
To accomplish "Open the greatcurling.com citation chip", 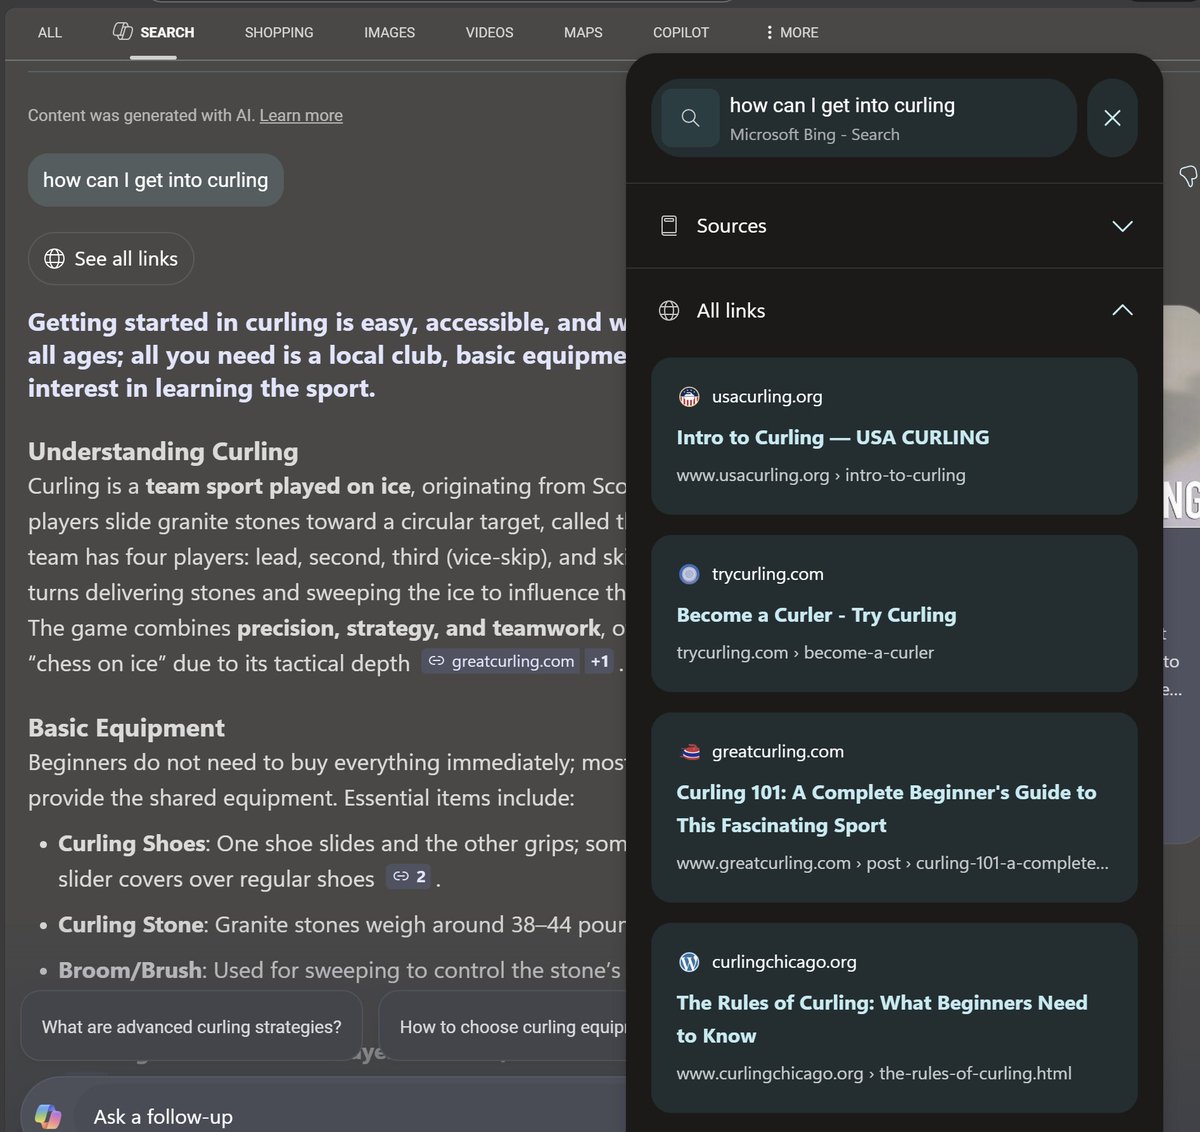I will click(501, 661).
